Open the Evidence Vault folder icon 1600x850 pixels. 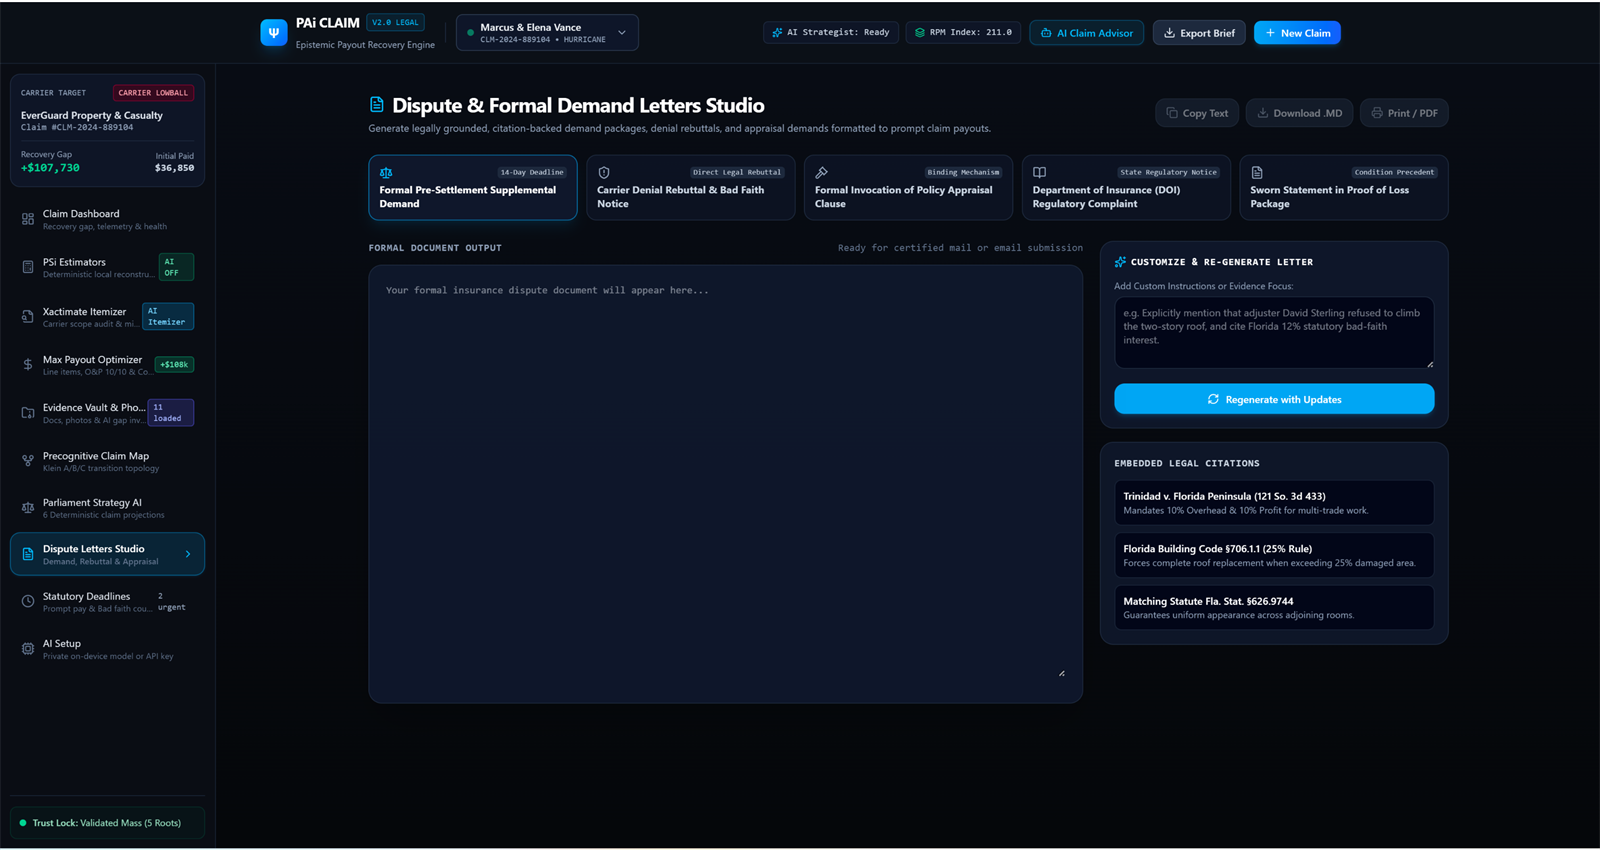point(28,413)
